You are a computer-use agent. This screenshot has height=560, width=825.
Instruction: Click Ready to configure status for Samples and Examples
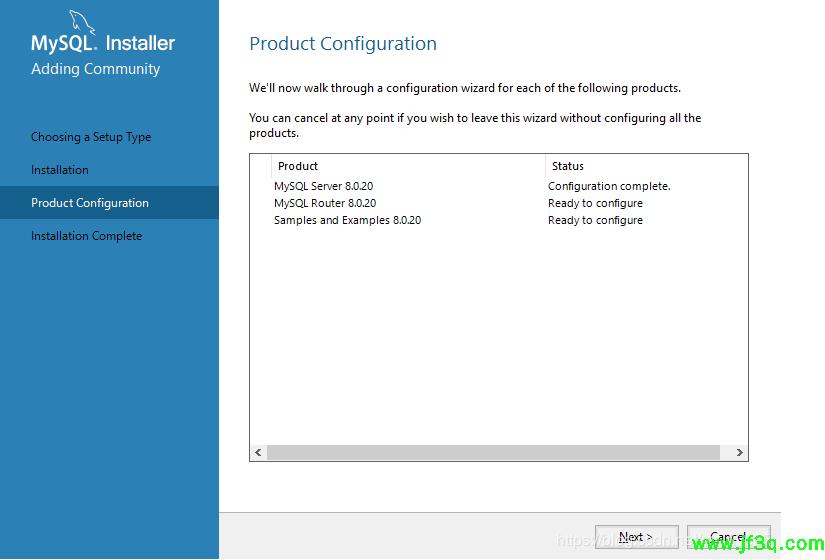(x=595, y=220)
